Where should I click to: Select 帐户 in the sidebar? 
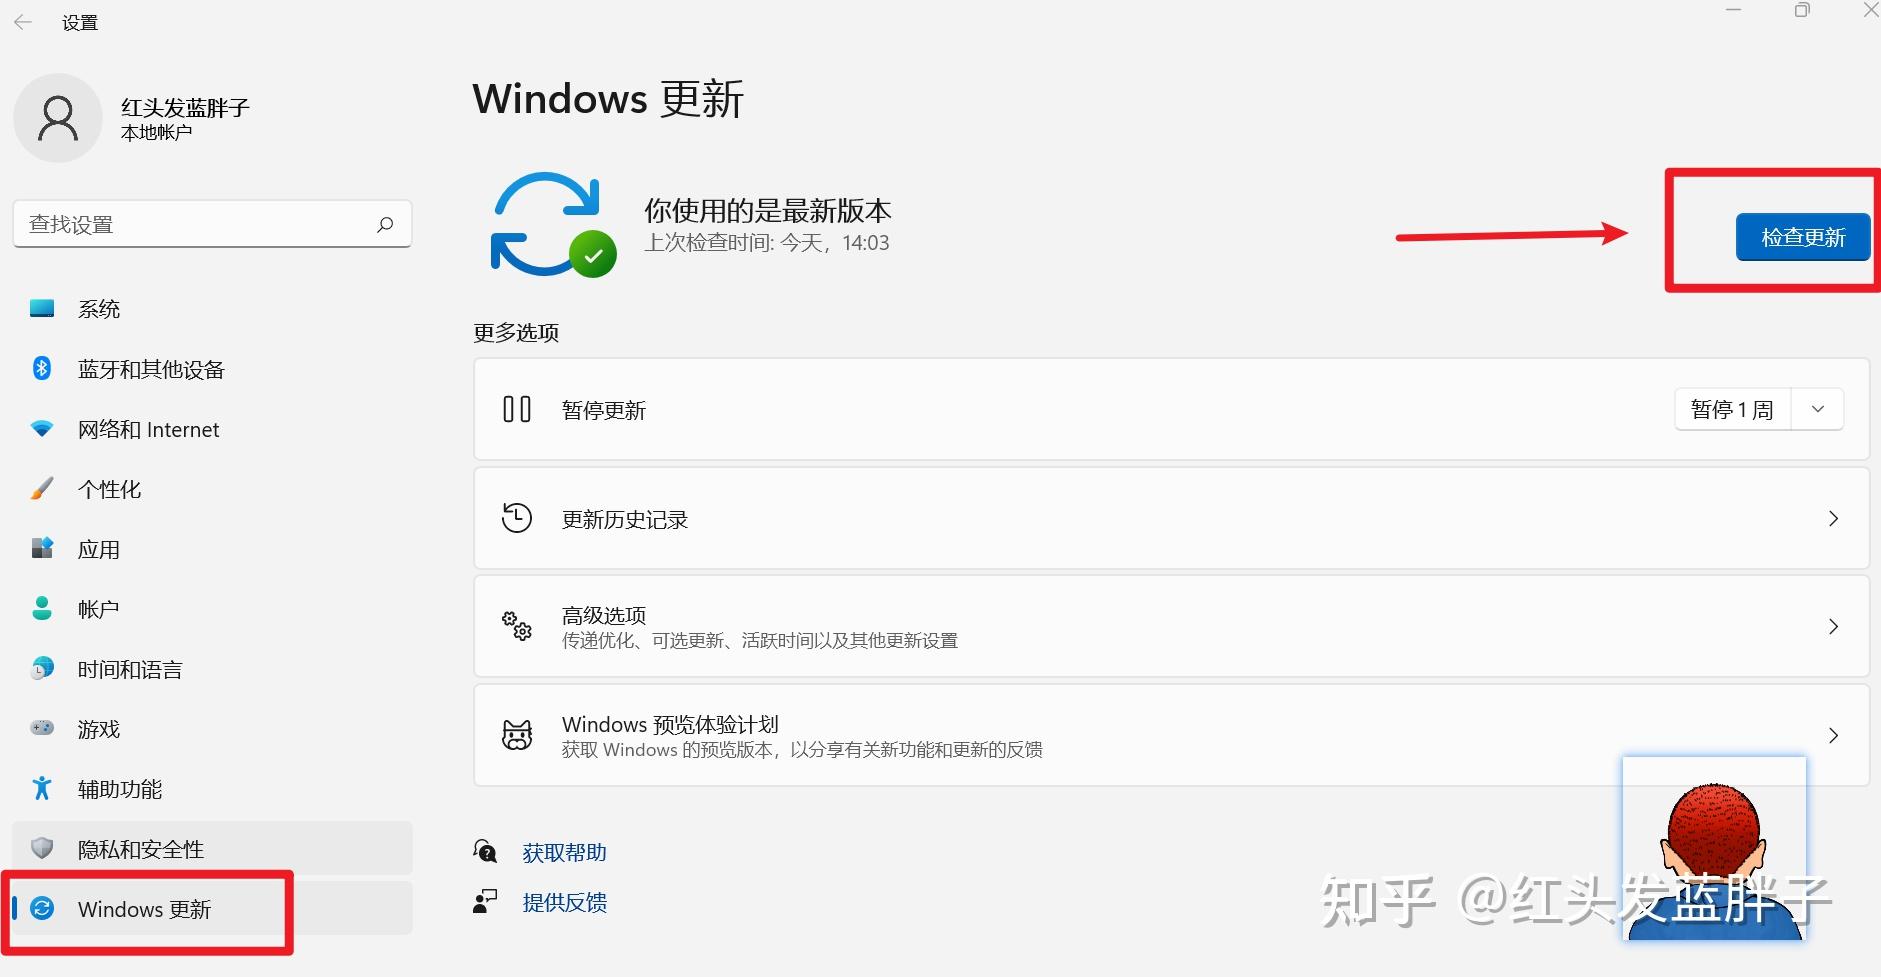point(212,609)
